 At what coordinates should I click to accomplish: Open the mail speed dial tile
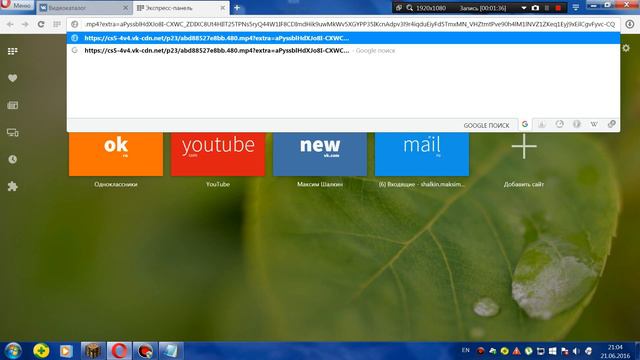[x=422, y=154]
